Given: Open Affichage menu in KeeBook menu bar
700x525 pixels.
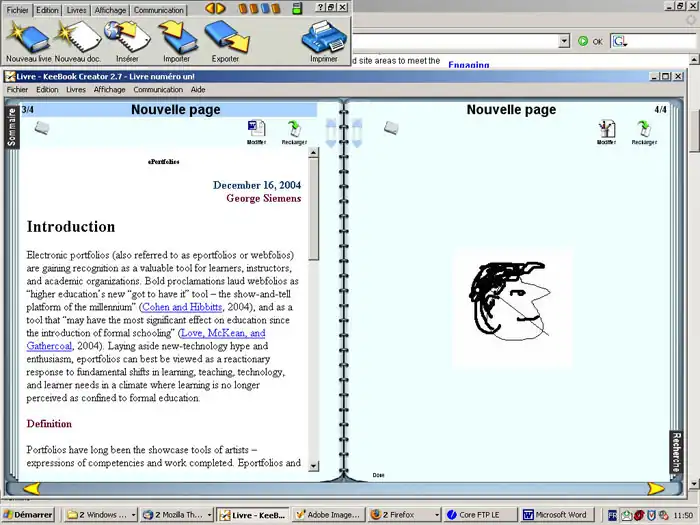Looking at the screenshot, I should [109, 90].
